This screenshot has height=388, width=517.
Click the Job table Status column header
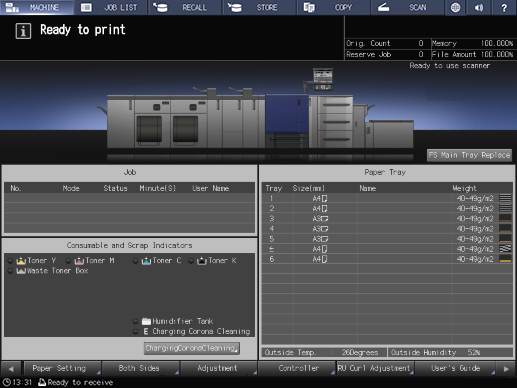pos(115,188)
